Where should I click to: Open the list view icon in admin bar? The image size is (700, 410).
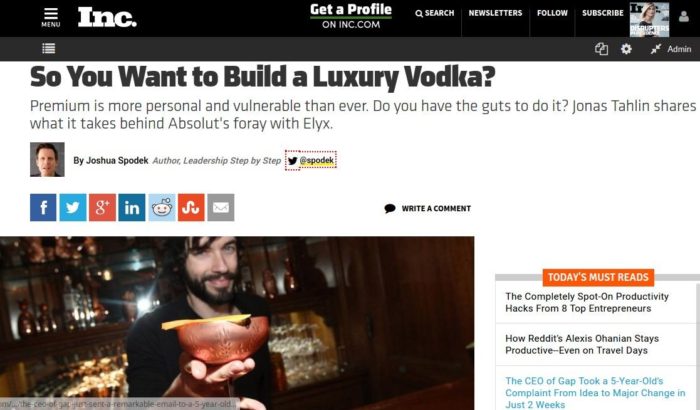click(x=49, y=48)
